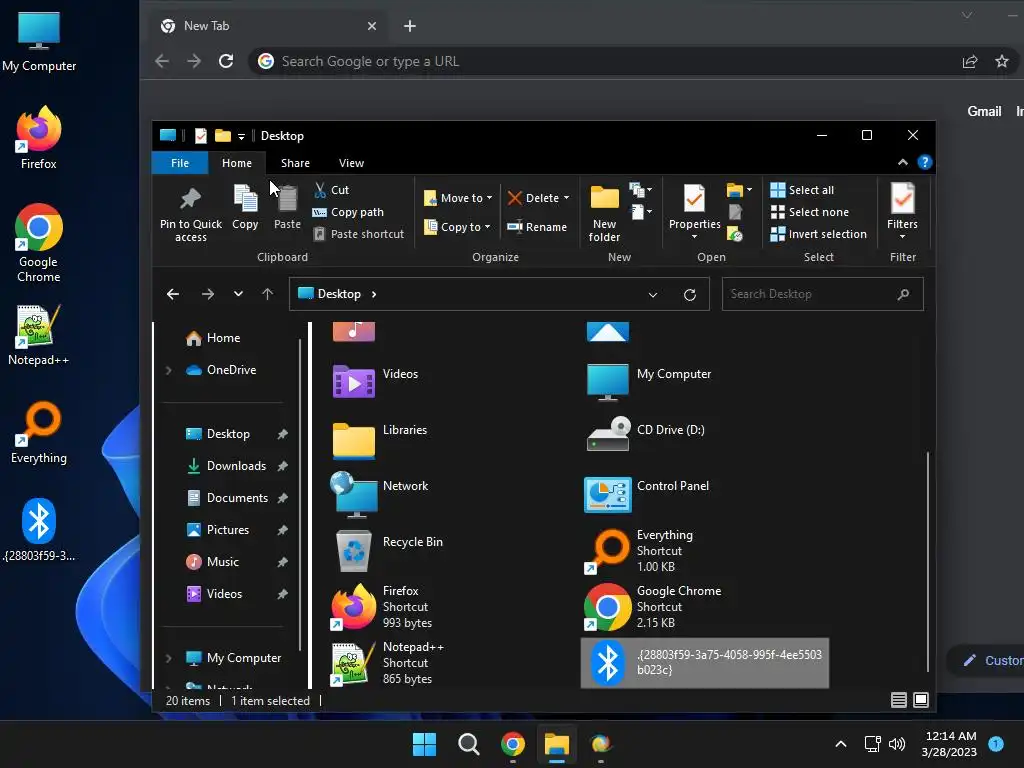
Task: Collapse the ribbon with up chevron
Action: click(903, 162)
